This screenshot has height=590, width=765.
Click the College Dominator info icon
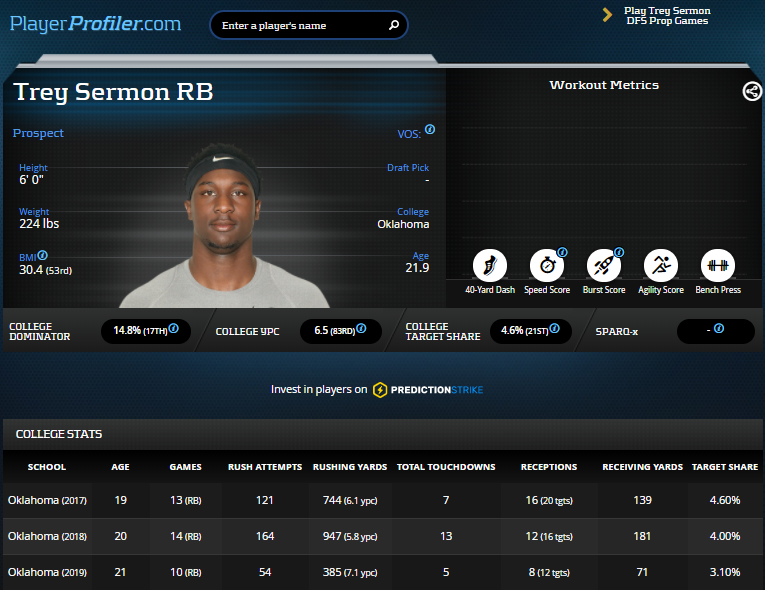tap(174, 328)
